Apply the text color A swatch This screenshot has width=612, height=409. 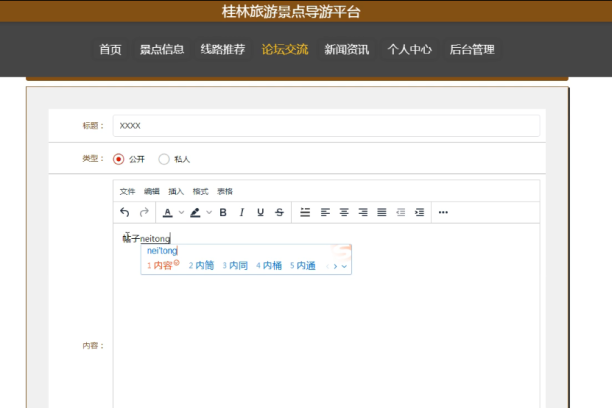tap(167, 212)
